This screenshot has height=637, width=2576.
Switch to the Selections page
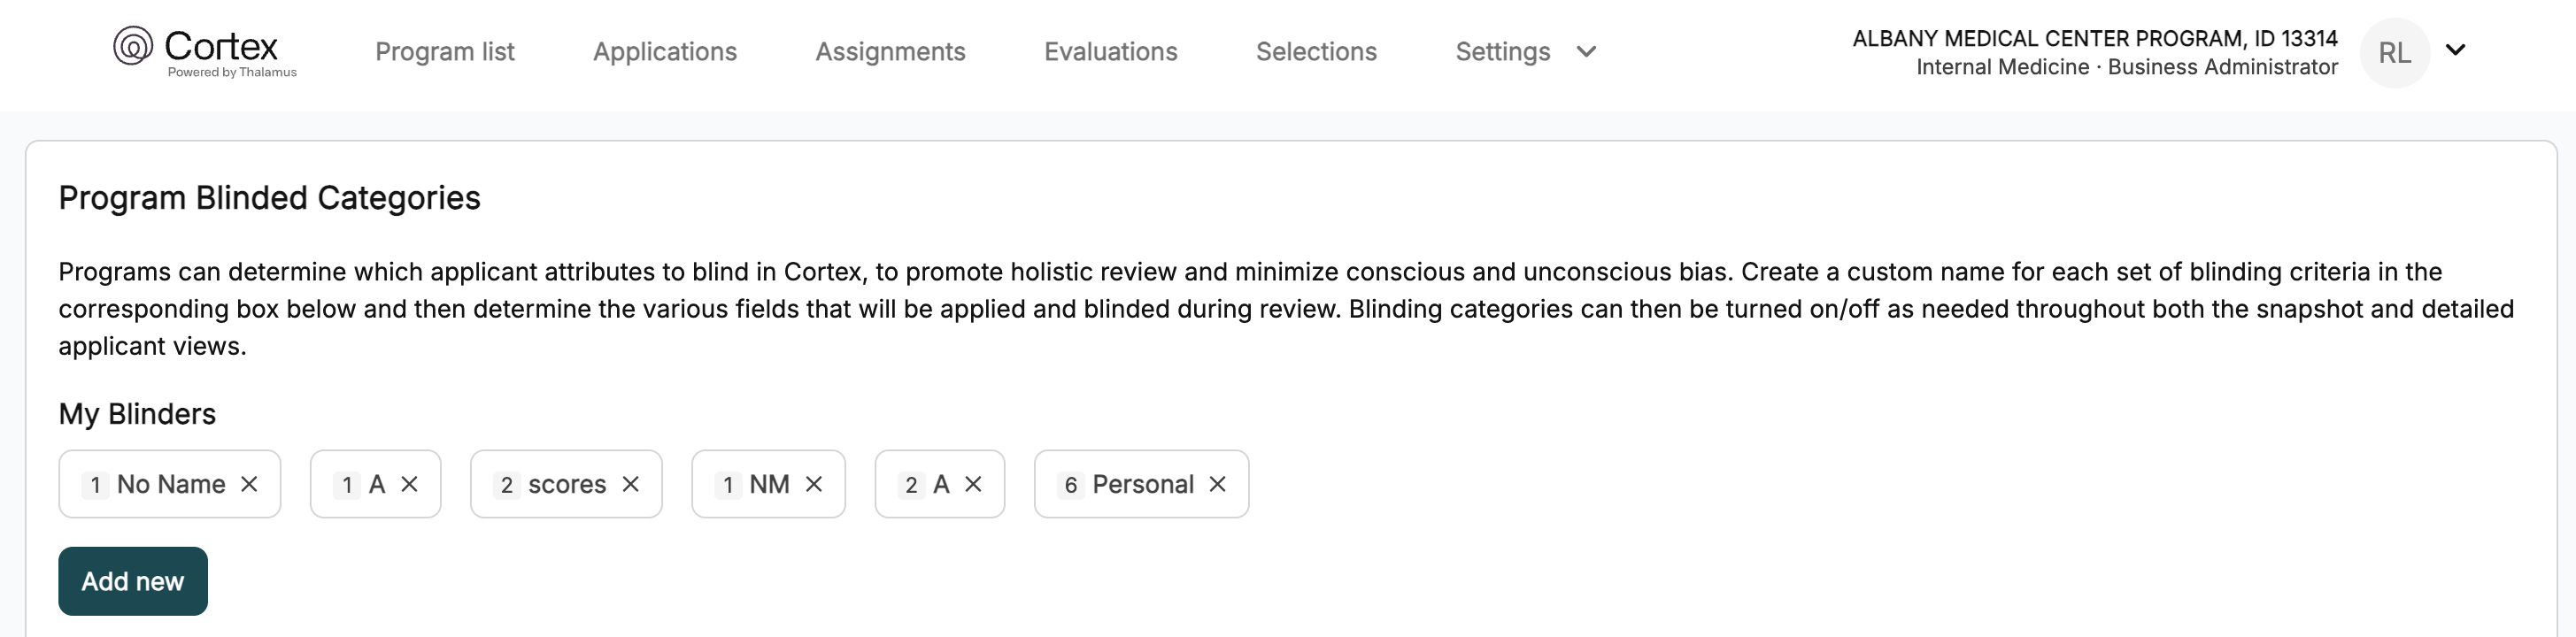click(1316, 52)
